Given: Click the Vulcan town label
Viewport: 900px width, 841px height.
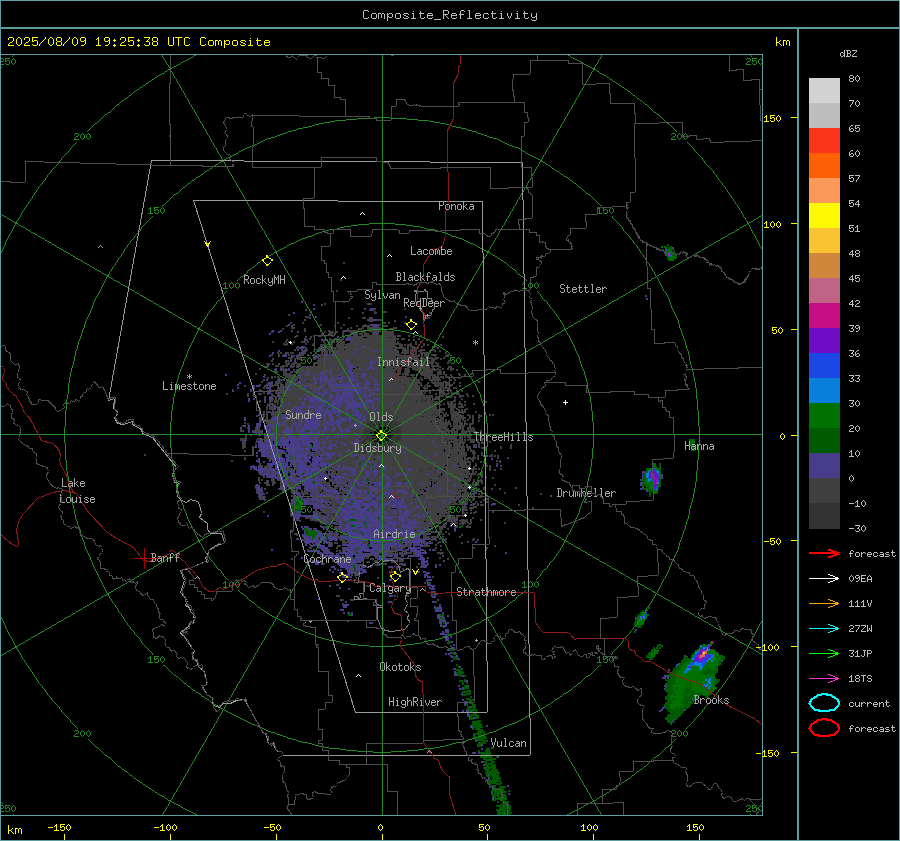Looking at the screenshot, I should tap(508, 743).
